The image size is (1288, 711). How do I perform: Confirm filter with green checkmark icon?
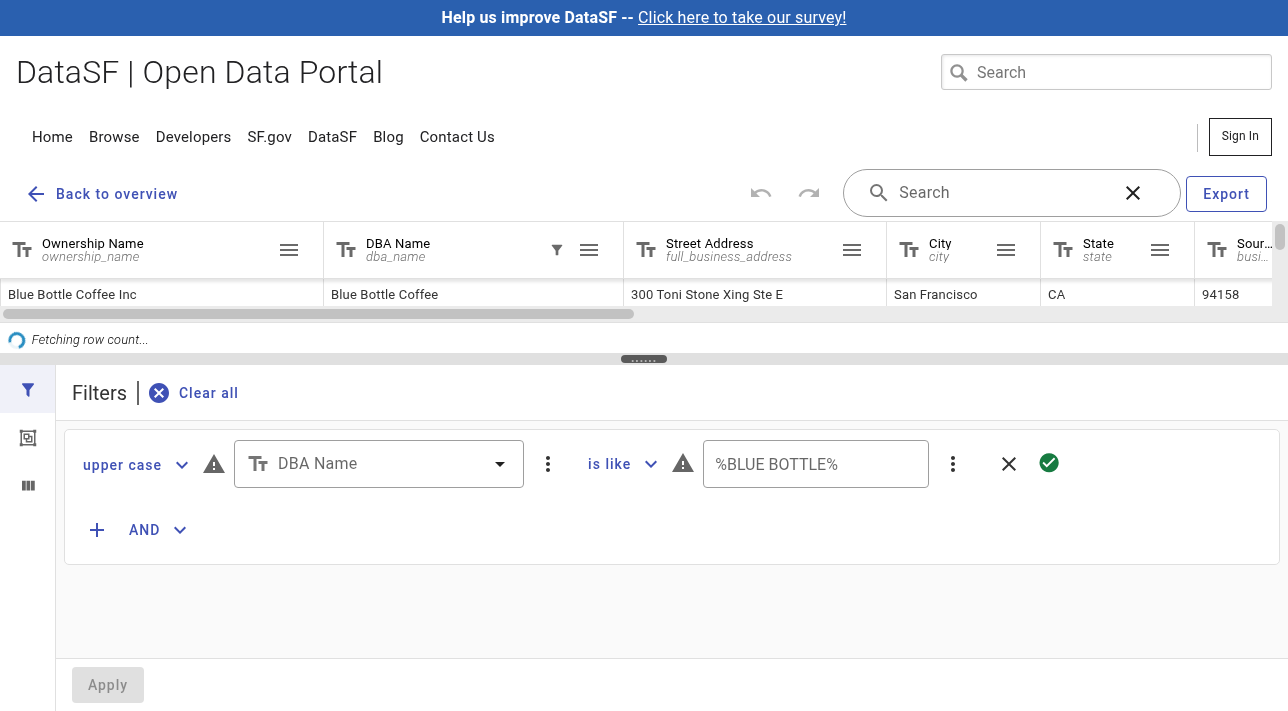(x=1049, y=462)
